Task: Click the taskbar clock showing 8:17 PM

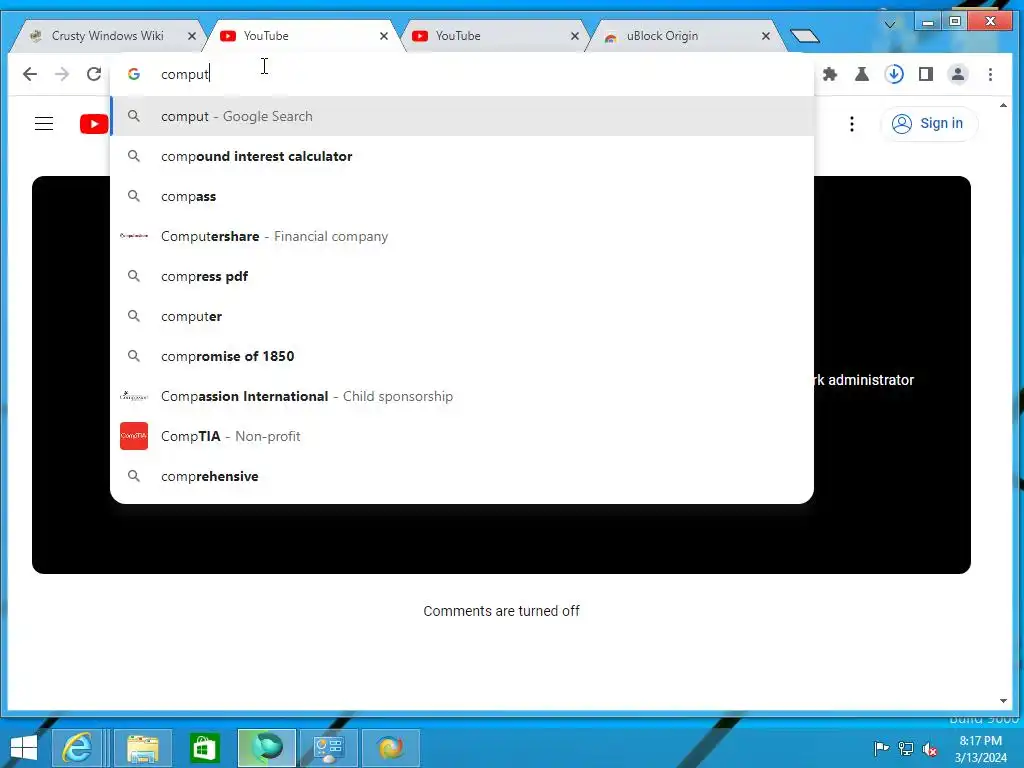Action: (x=980, y=749)
